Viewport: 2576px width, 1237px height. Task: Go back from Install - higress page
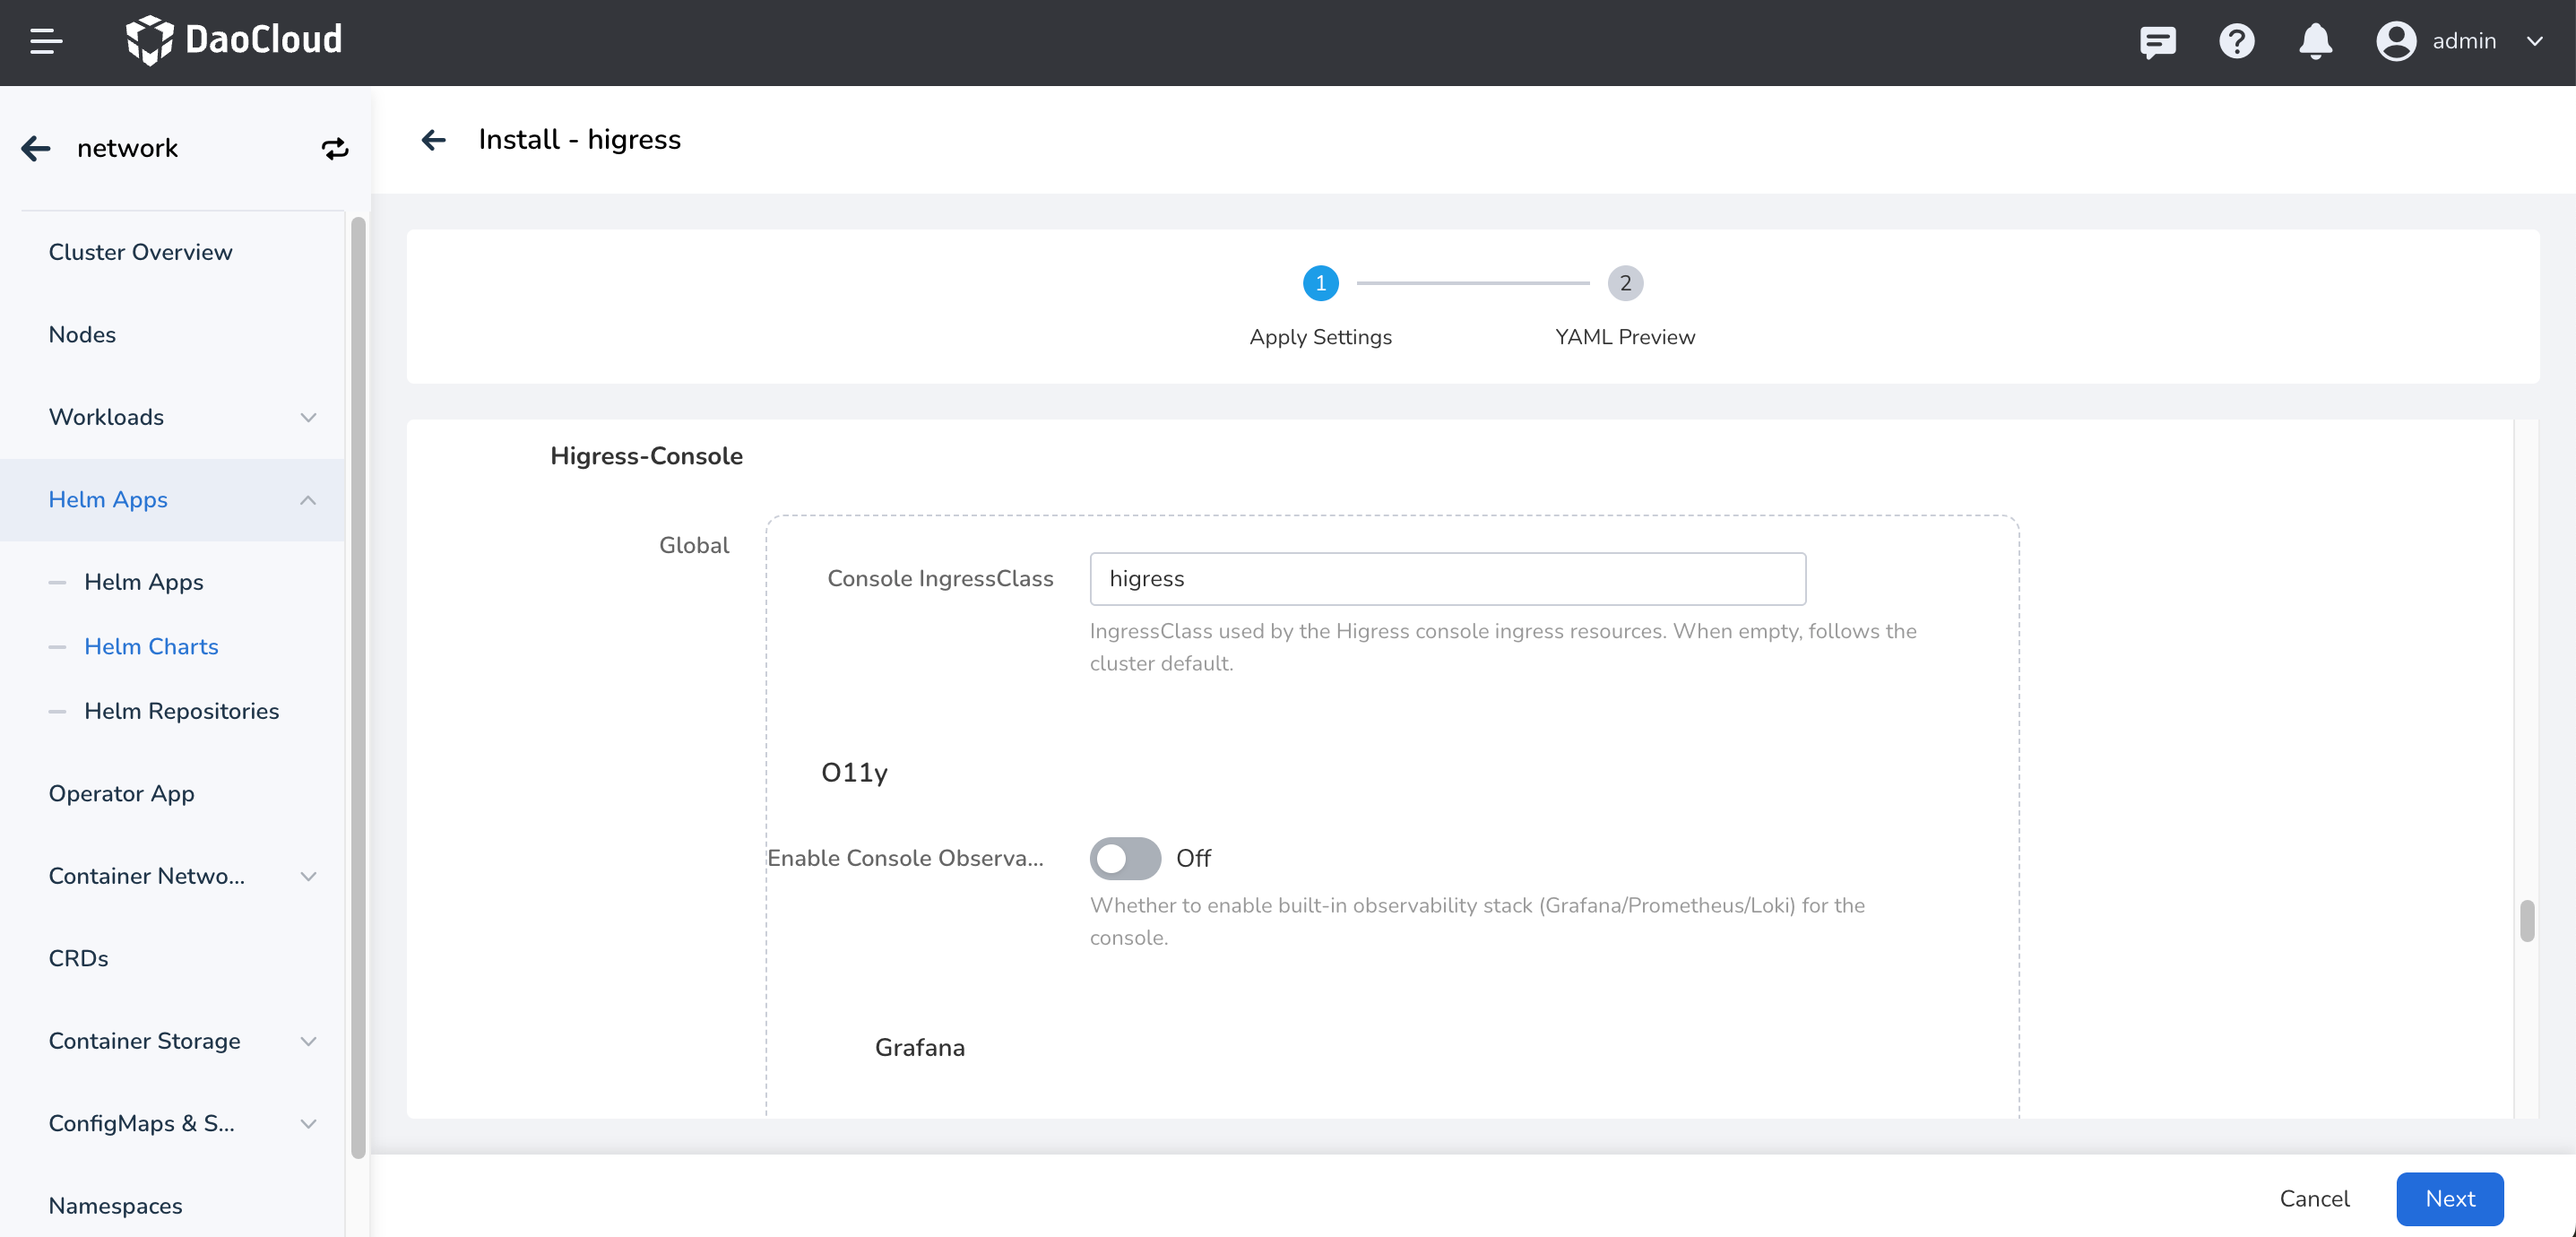tap(433, 140)
